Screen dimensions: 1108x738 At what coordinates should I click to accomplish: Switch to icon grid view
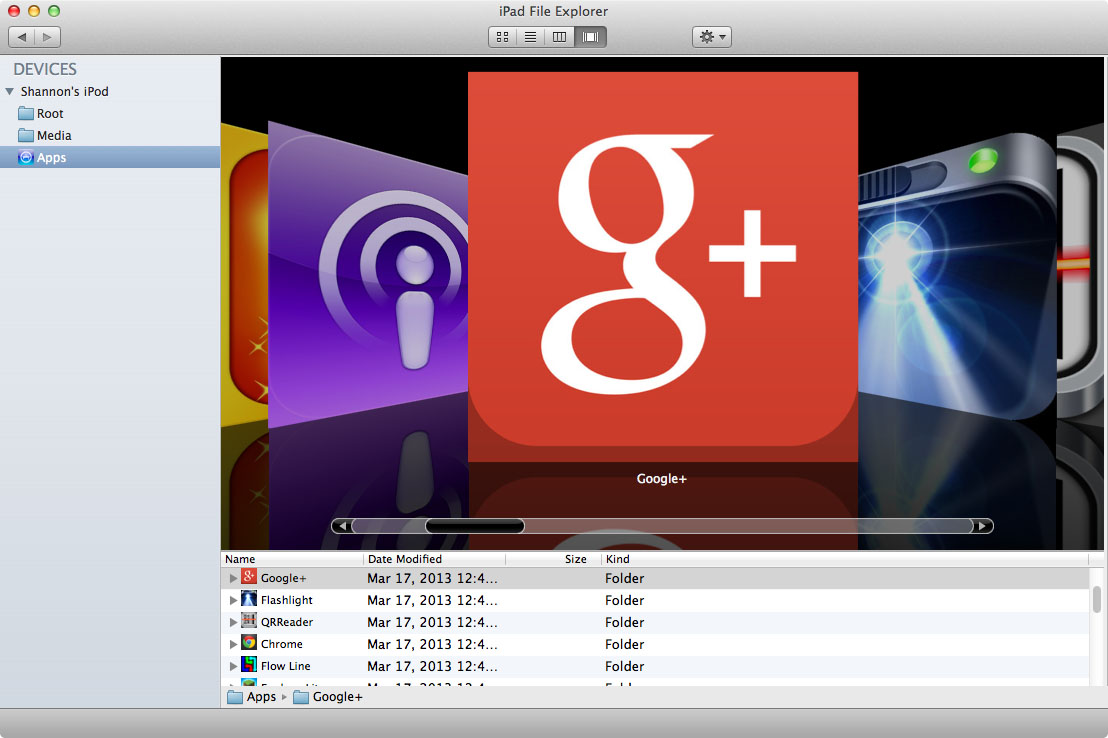(x=502, y=37)
